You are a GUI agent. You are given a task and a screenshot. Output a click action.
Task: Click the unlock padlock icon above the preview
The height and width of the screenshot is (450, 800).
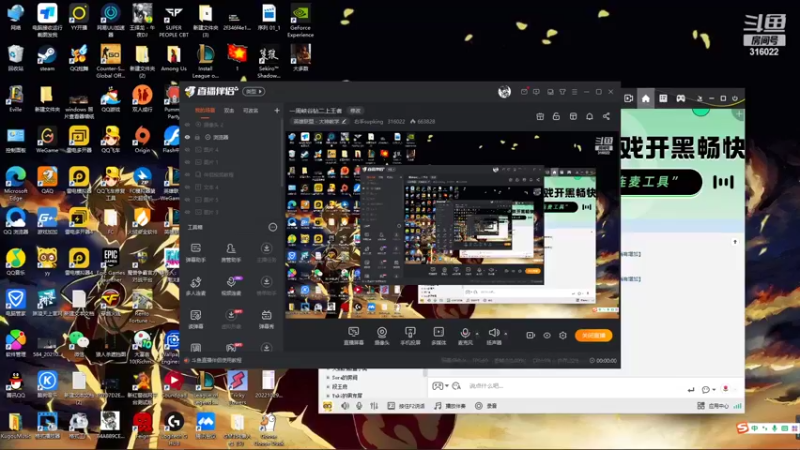pyautogui.click(x=556, y=116)
